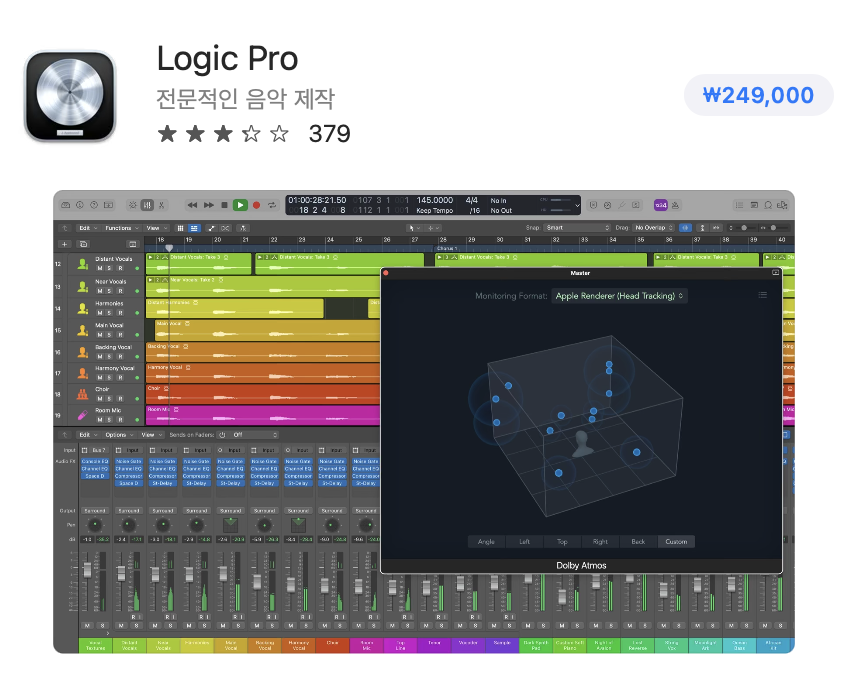Click the tempo value 145.0000 in the LCD
Screen dimensions: 856x684
435,200
